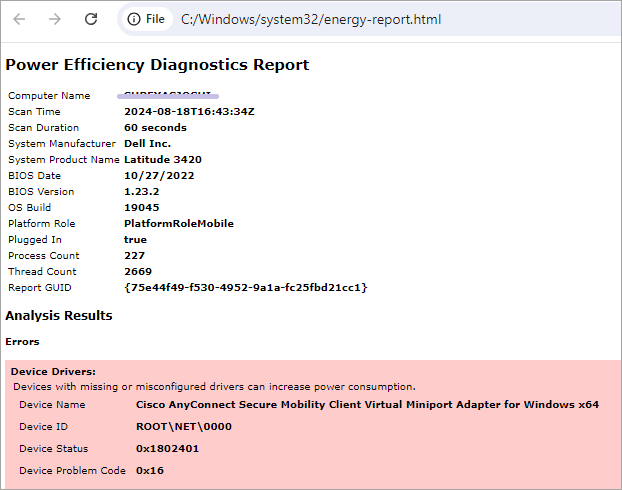
Task: Click the Report GUID value
Action: click(246, 288)
